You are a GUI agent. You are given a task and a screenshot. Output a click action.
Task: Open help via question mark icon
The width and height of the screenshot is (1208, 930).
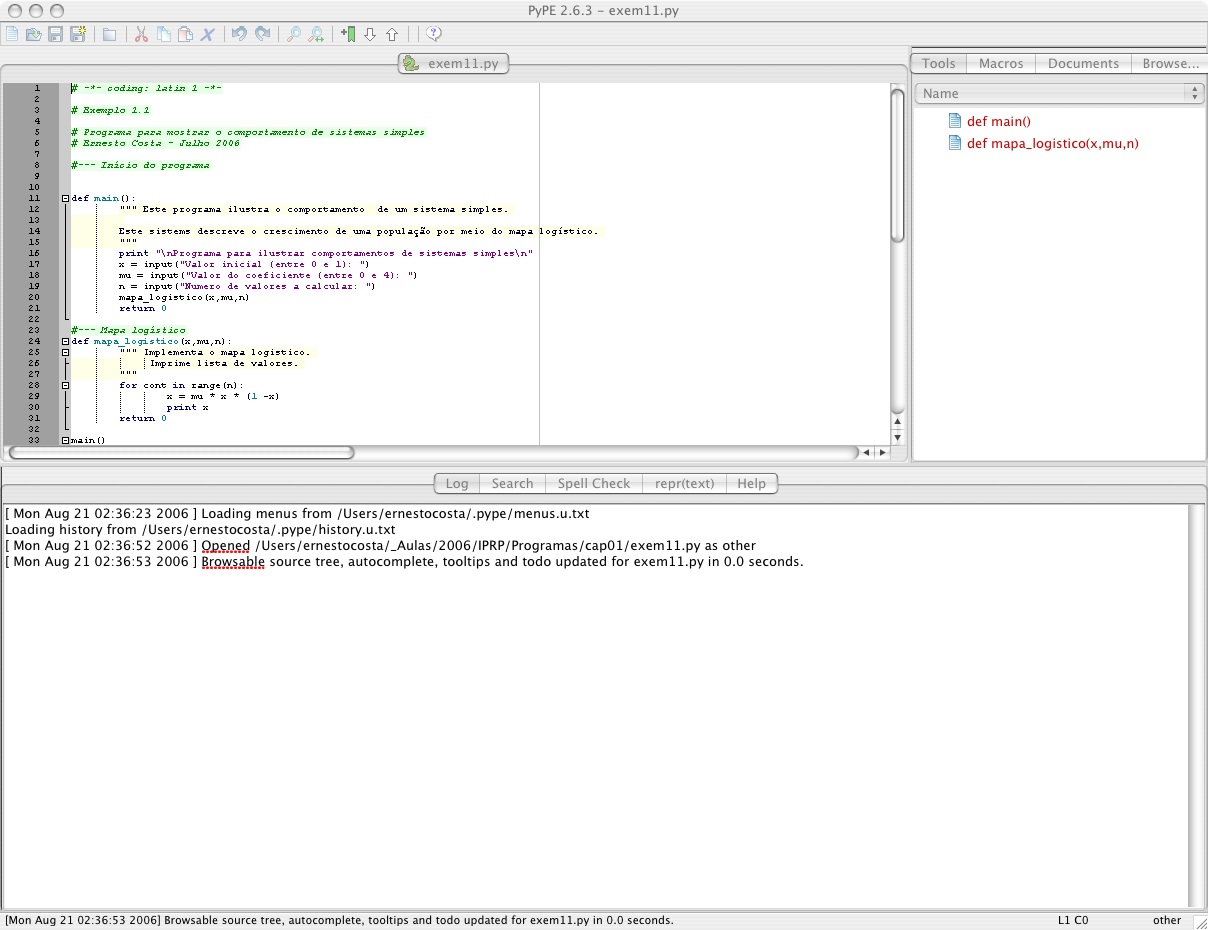point(434,35)
